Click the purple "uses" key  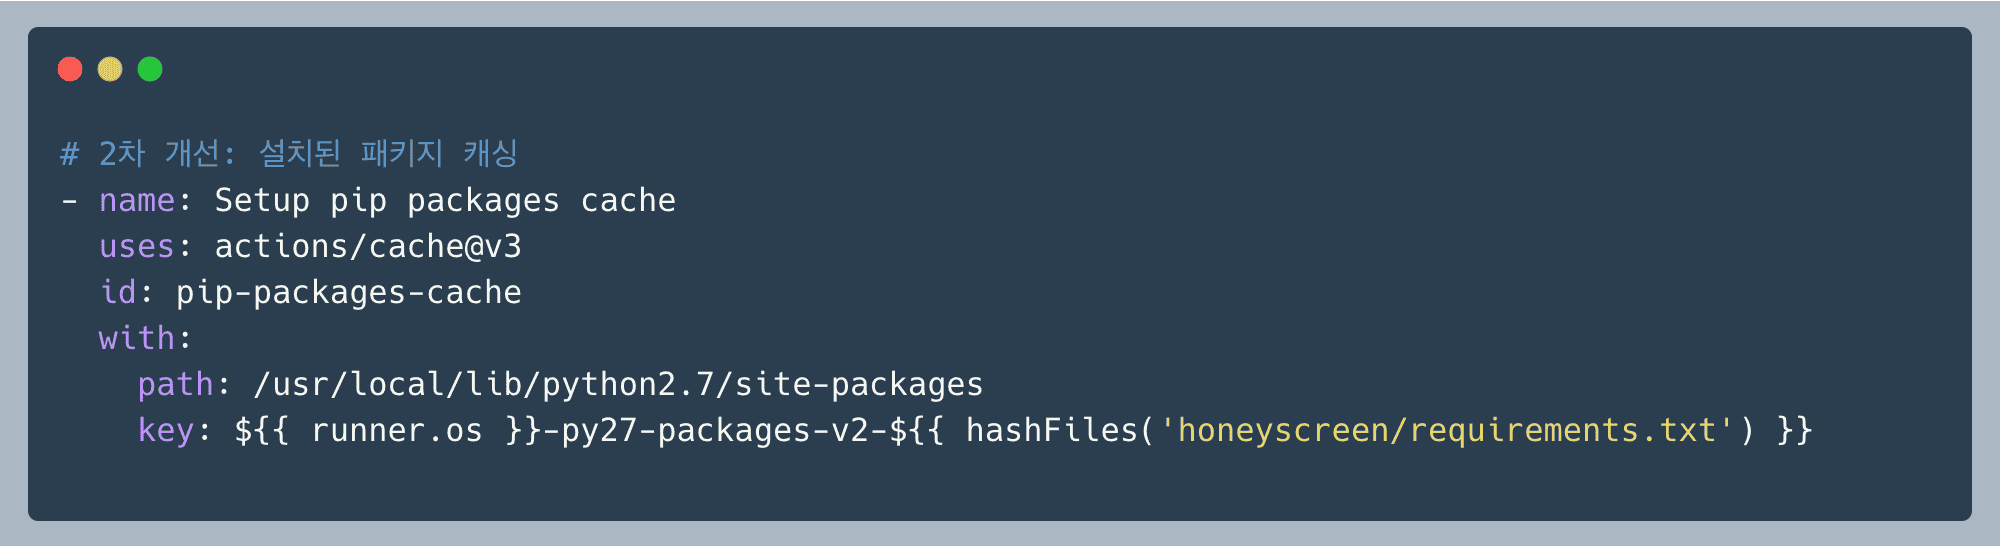coord(137,247)
